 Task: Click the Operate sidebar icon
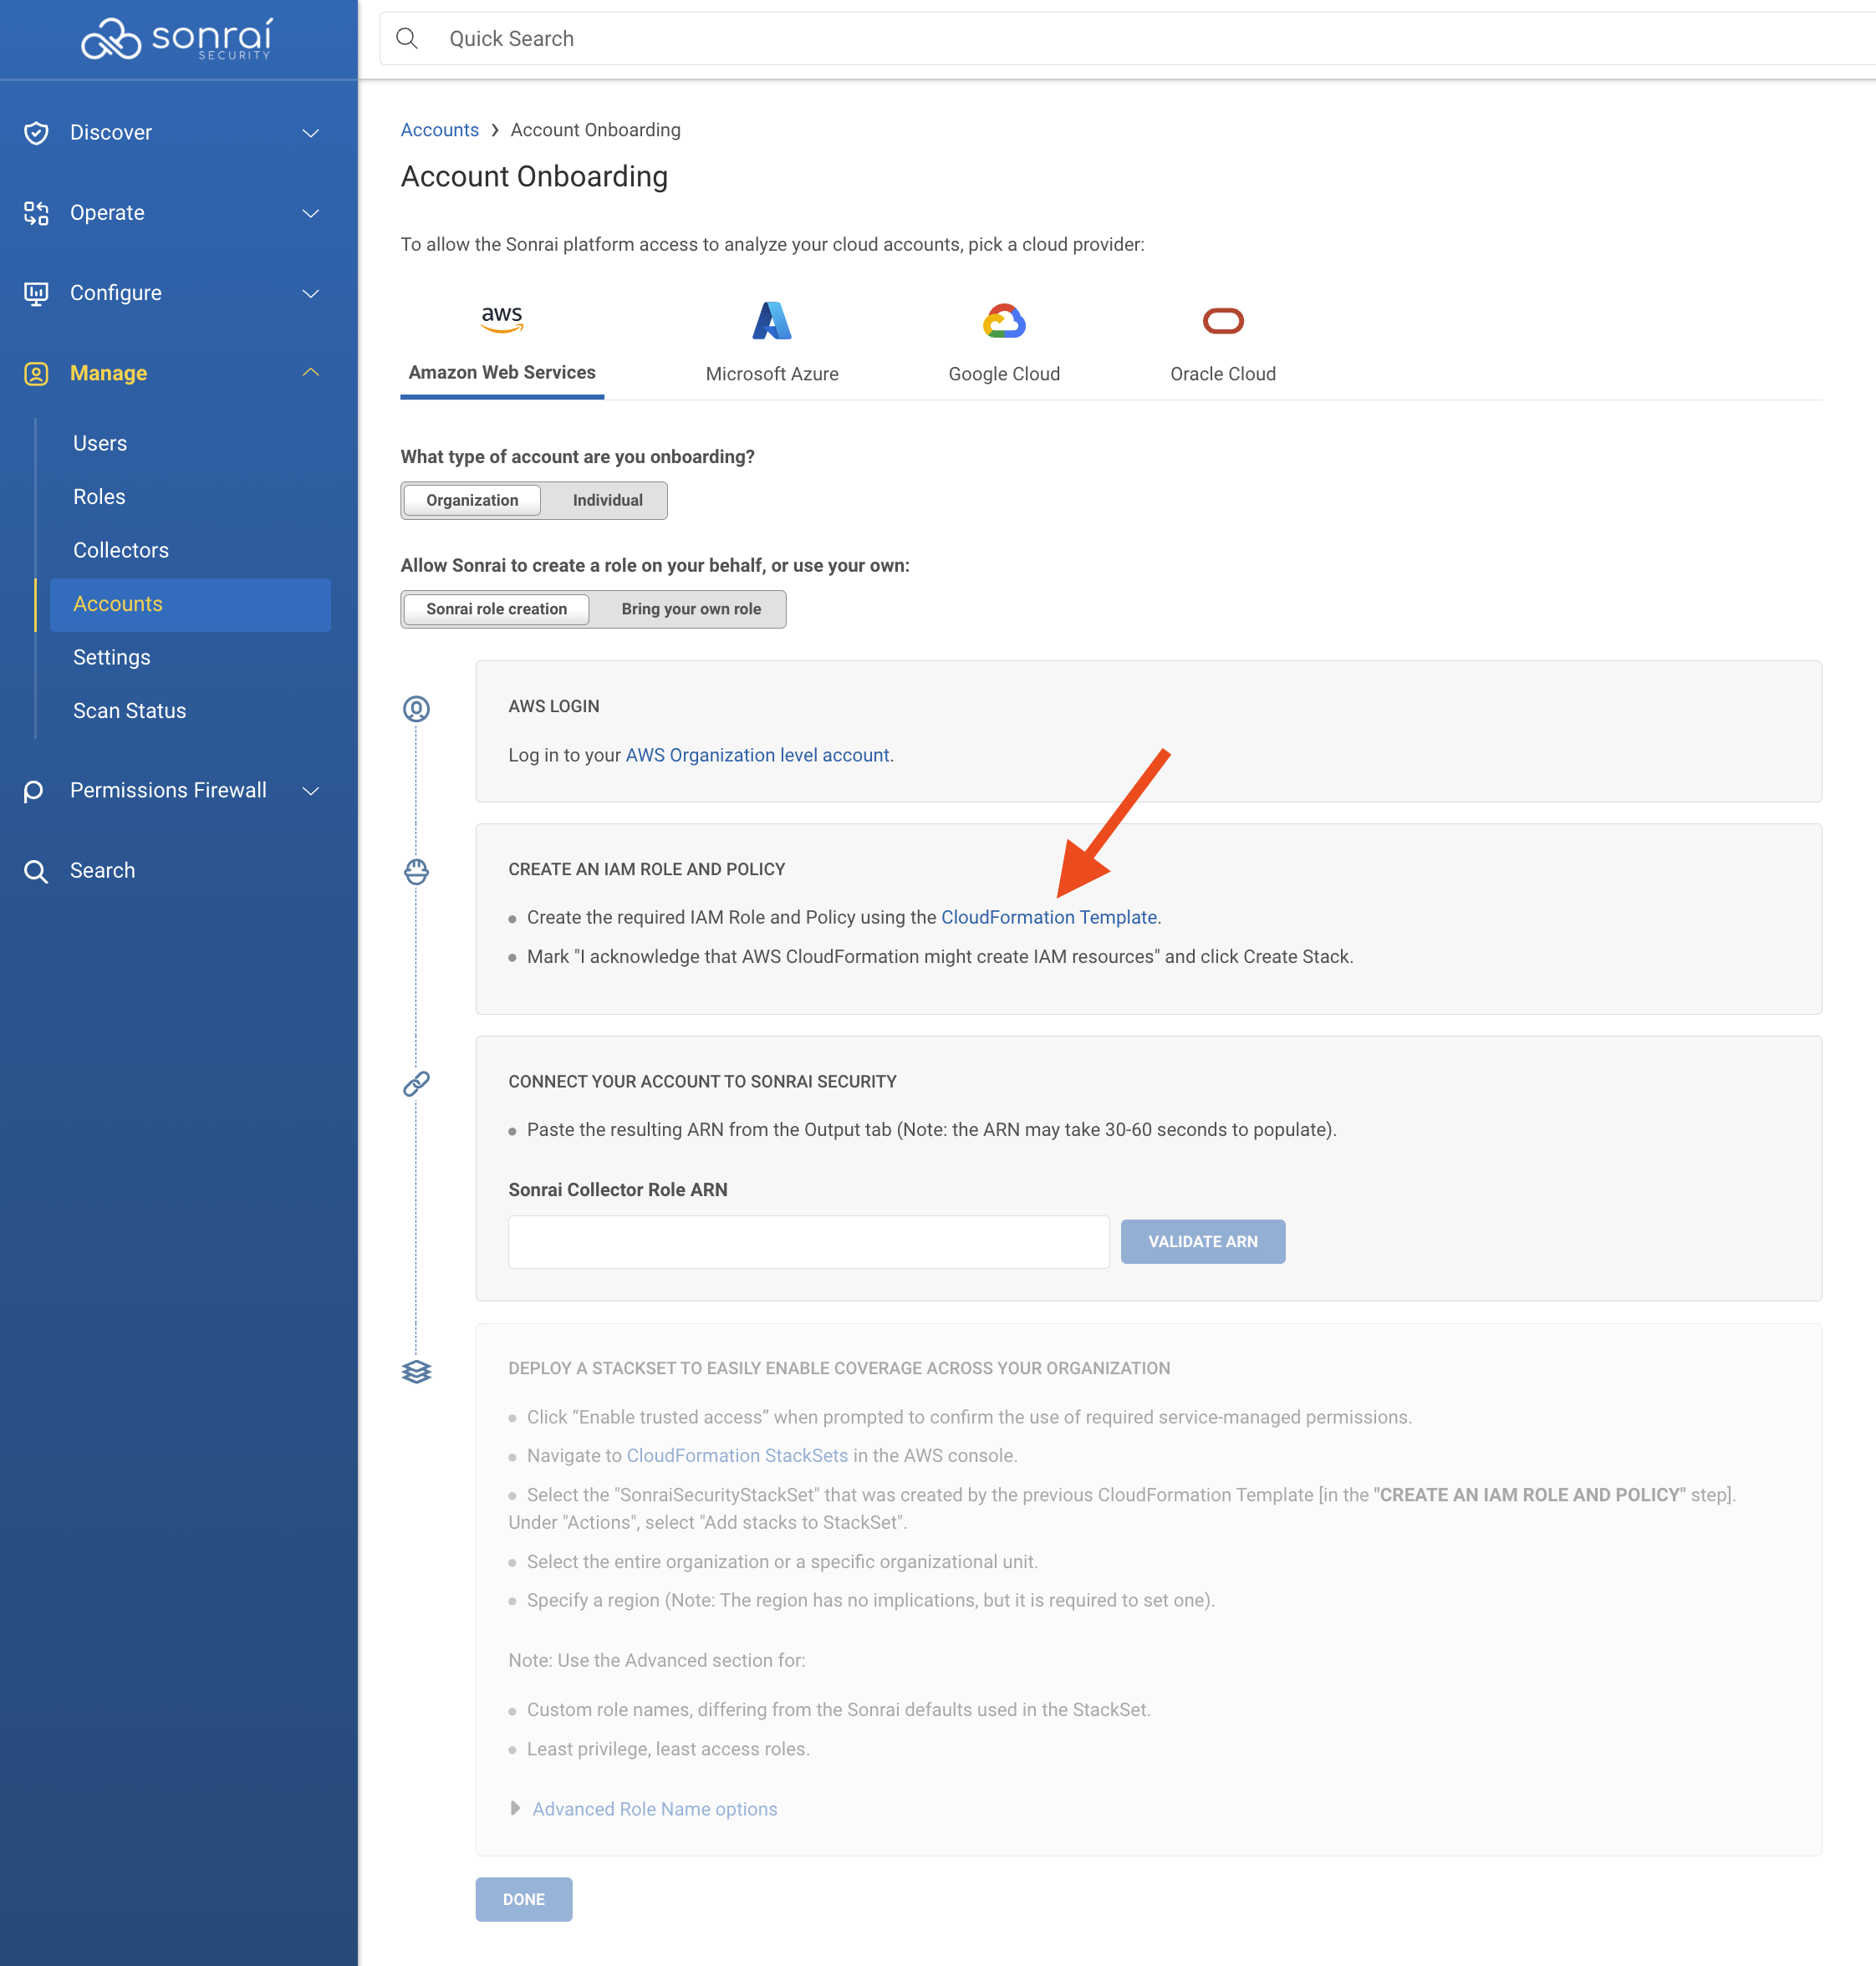pyautogui.click(x=36, y=213)
